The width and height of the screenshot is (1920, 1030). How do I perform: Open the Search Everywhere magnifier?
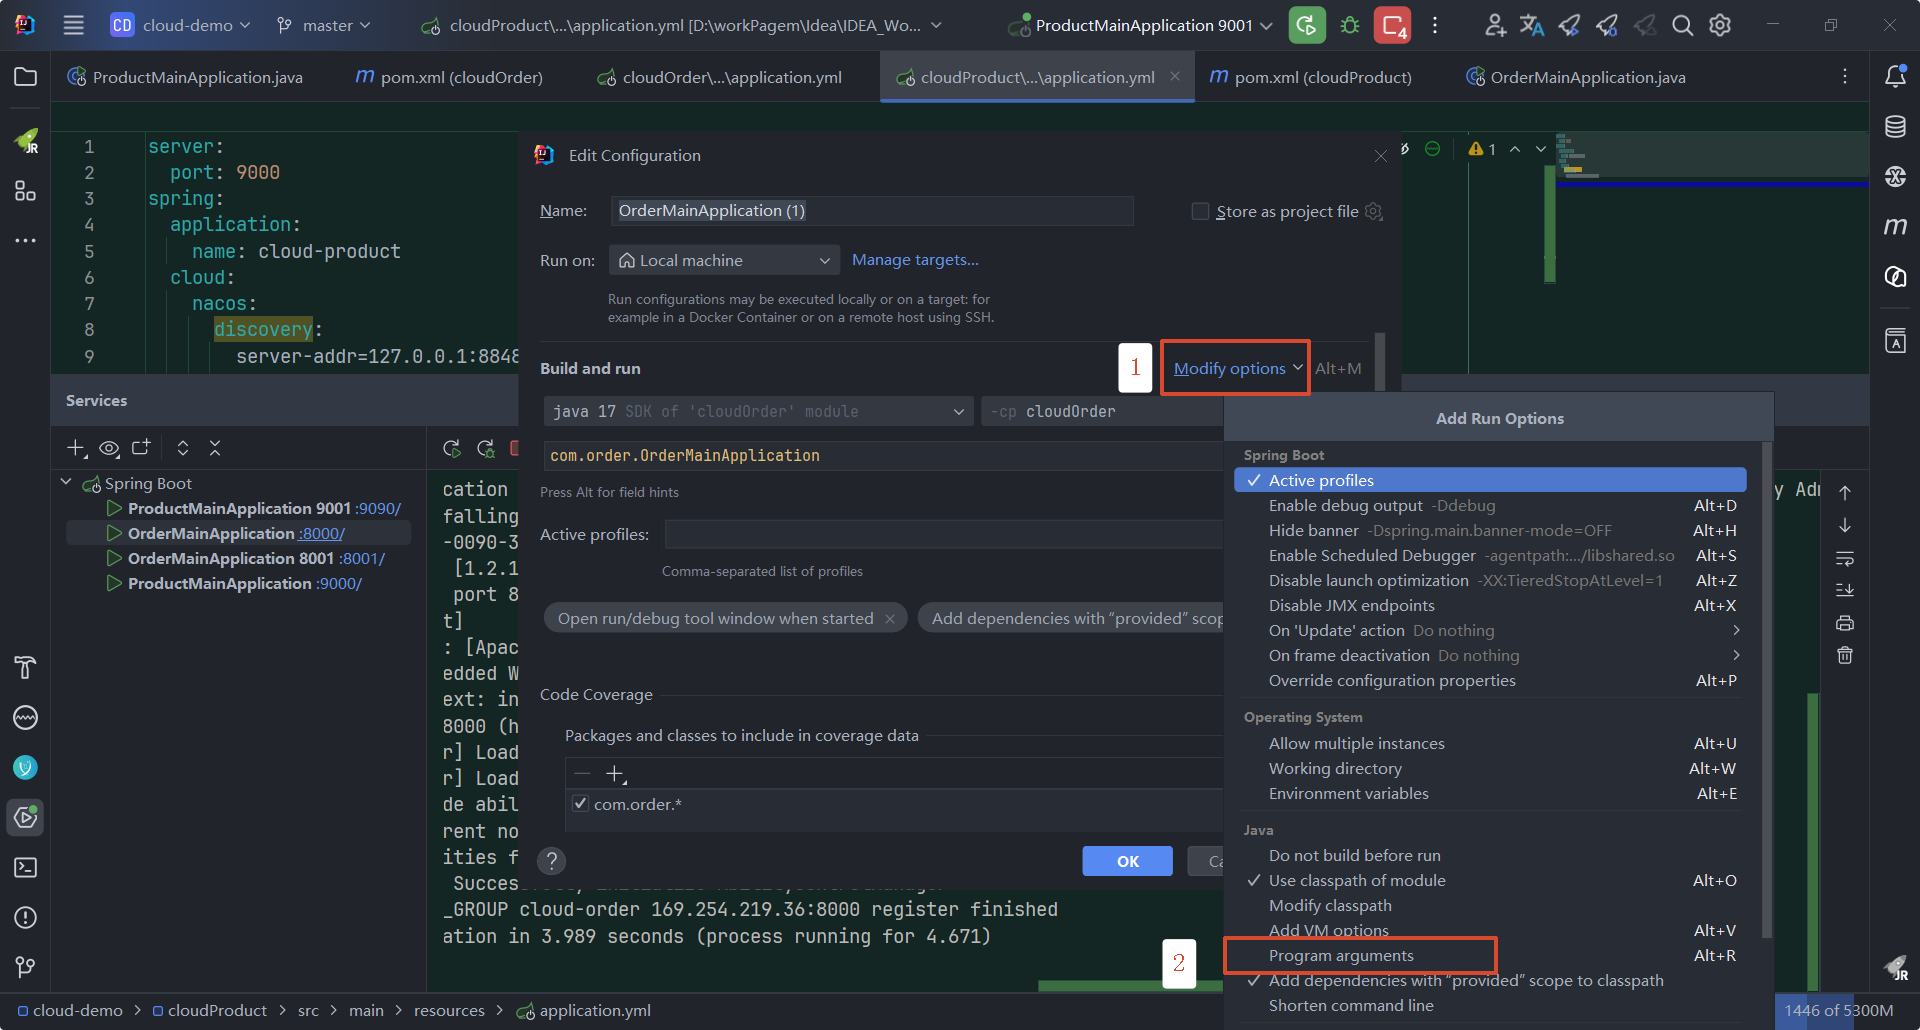pyautogui.click(x=1682, y=25)
